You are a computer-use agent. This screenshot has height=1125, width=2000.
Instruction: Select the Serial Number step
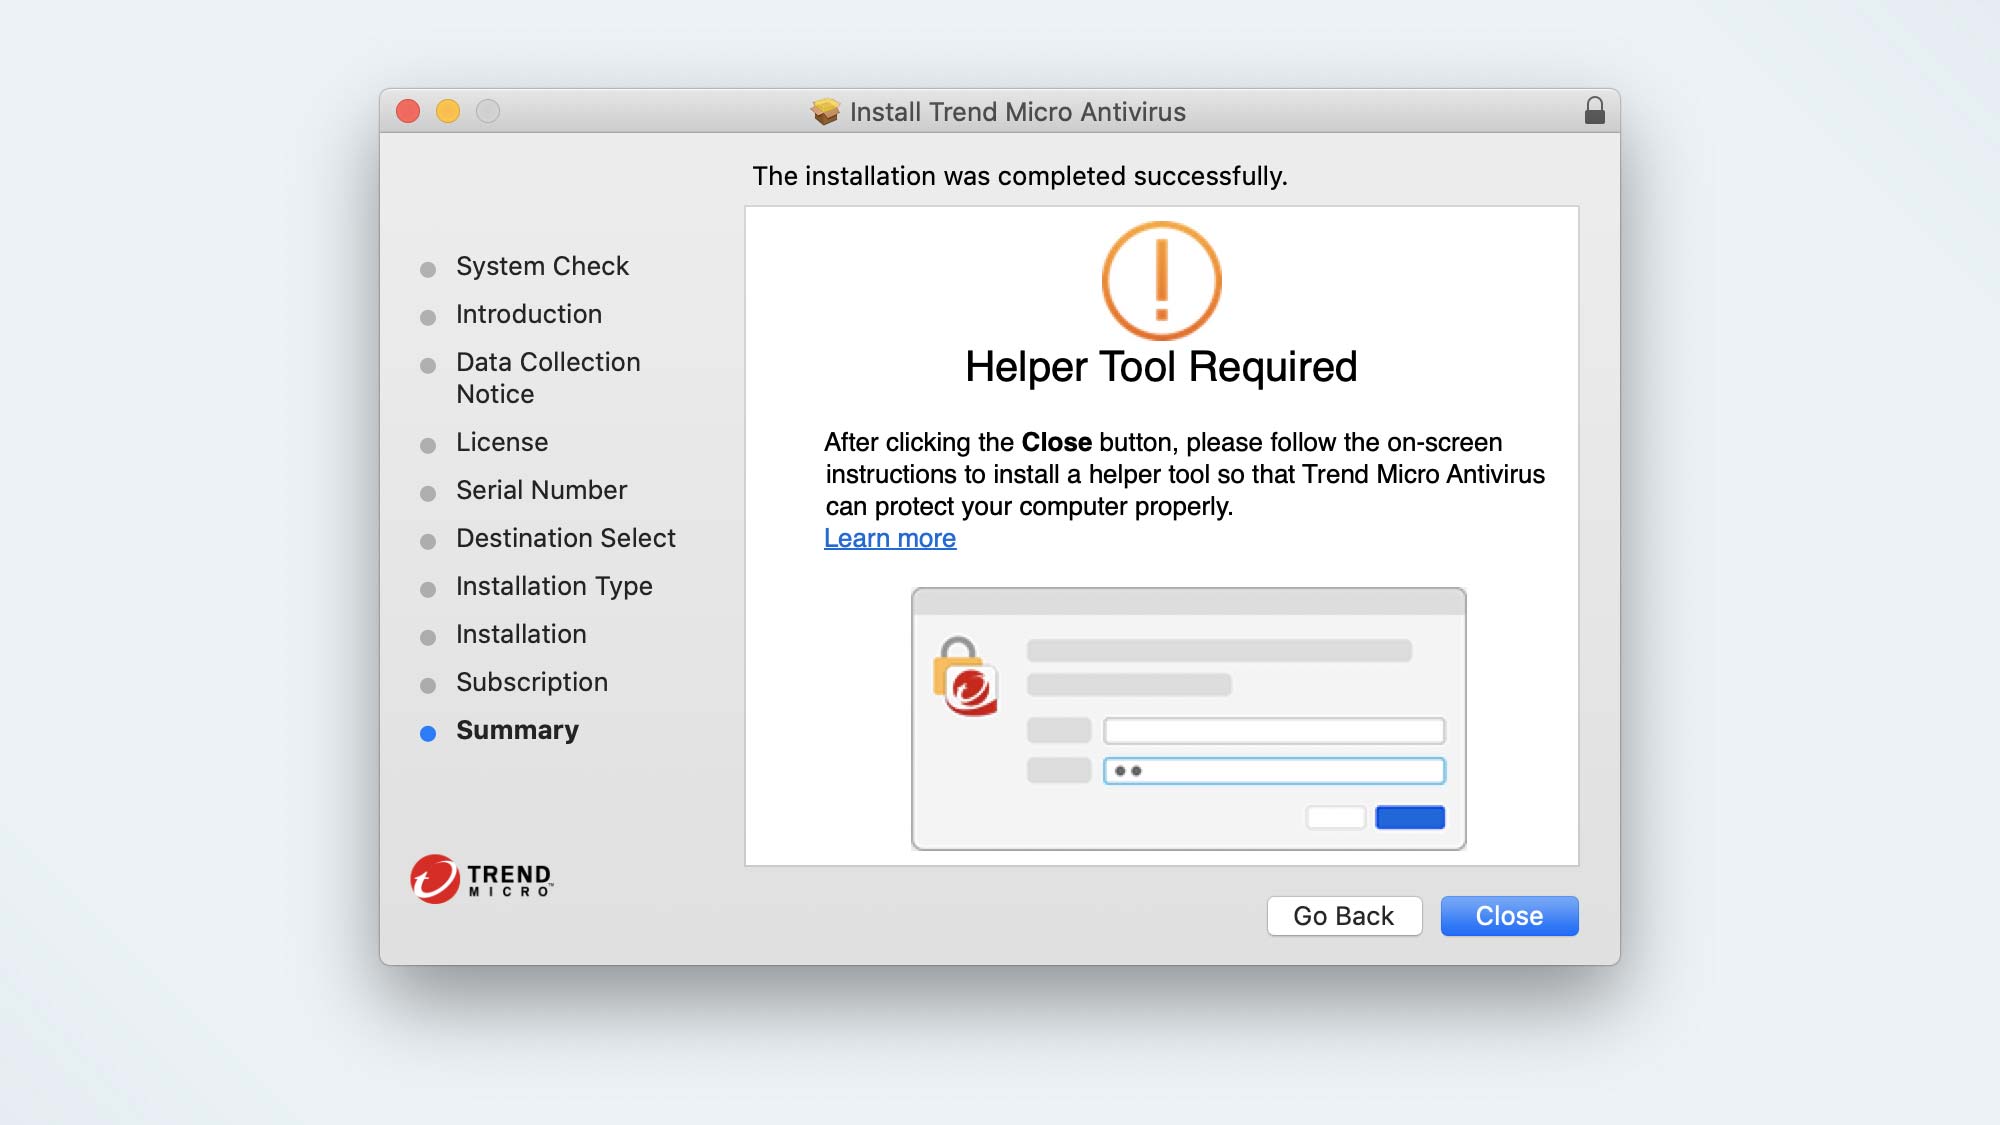point(541,490)
